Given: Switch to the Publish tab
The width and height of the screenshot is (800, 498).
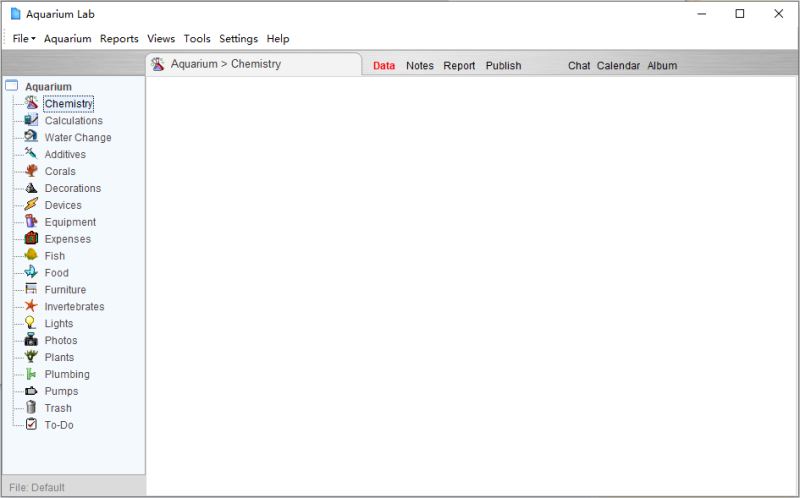Looking at the screenshot, I should [503, 66].
